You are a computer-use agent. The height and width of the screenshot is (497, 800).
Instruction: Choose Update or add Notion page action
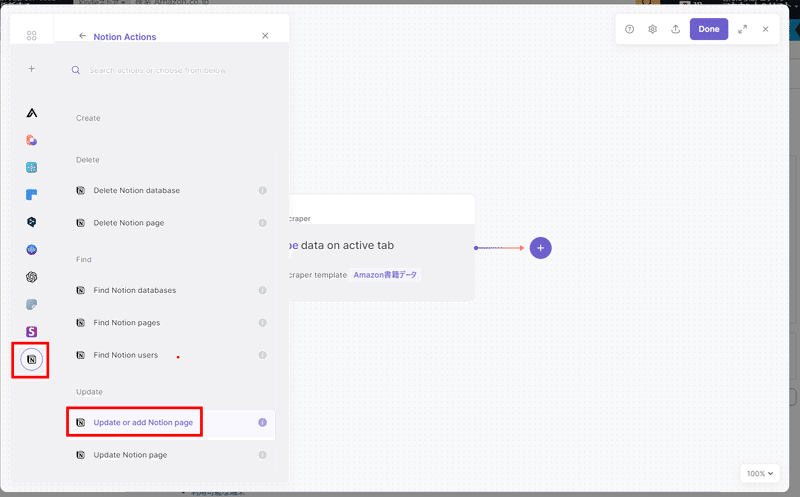[x=171, y=423]
